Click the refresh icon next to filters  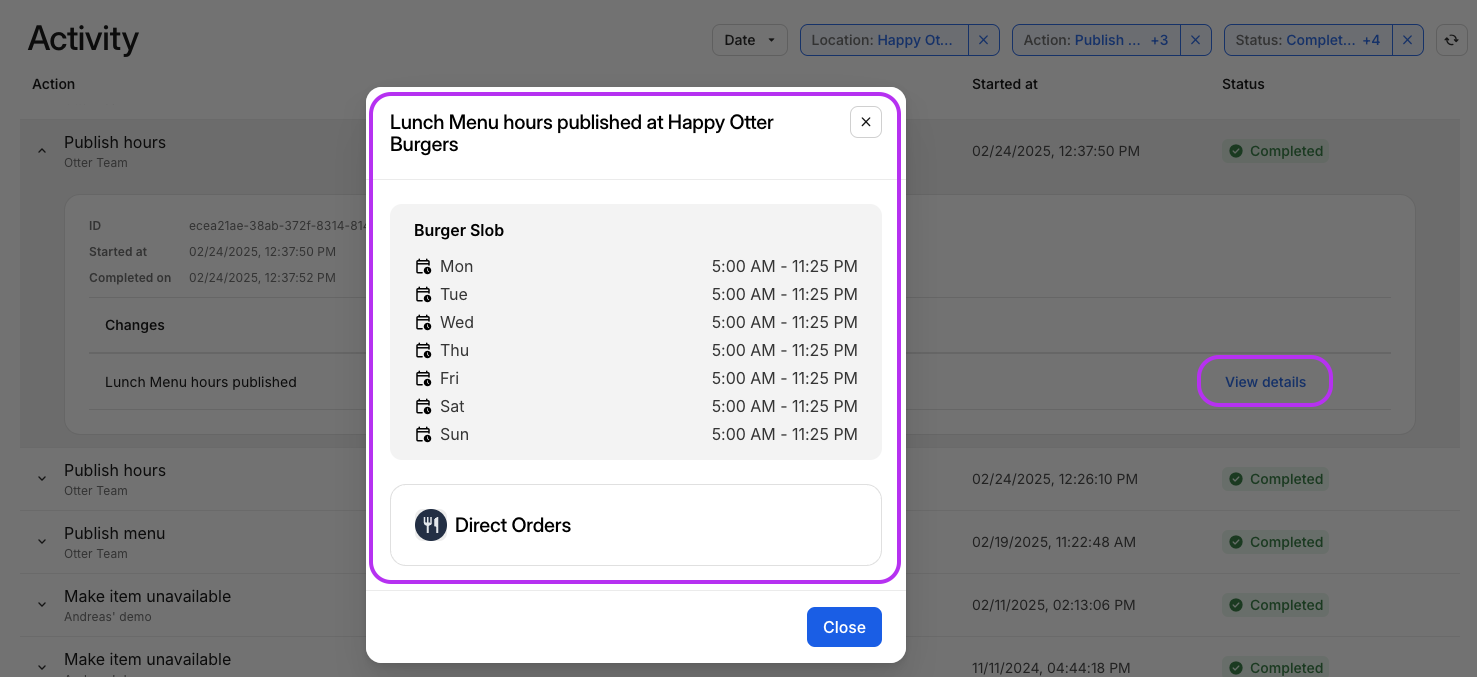tap(1451, 40)
